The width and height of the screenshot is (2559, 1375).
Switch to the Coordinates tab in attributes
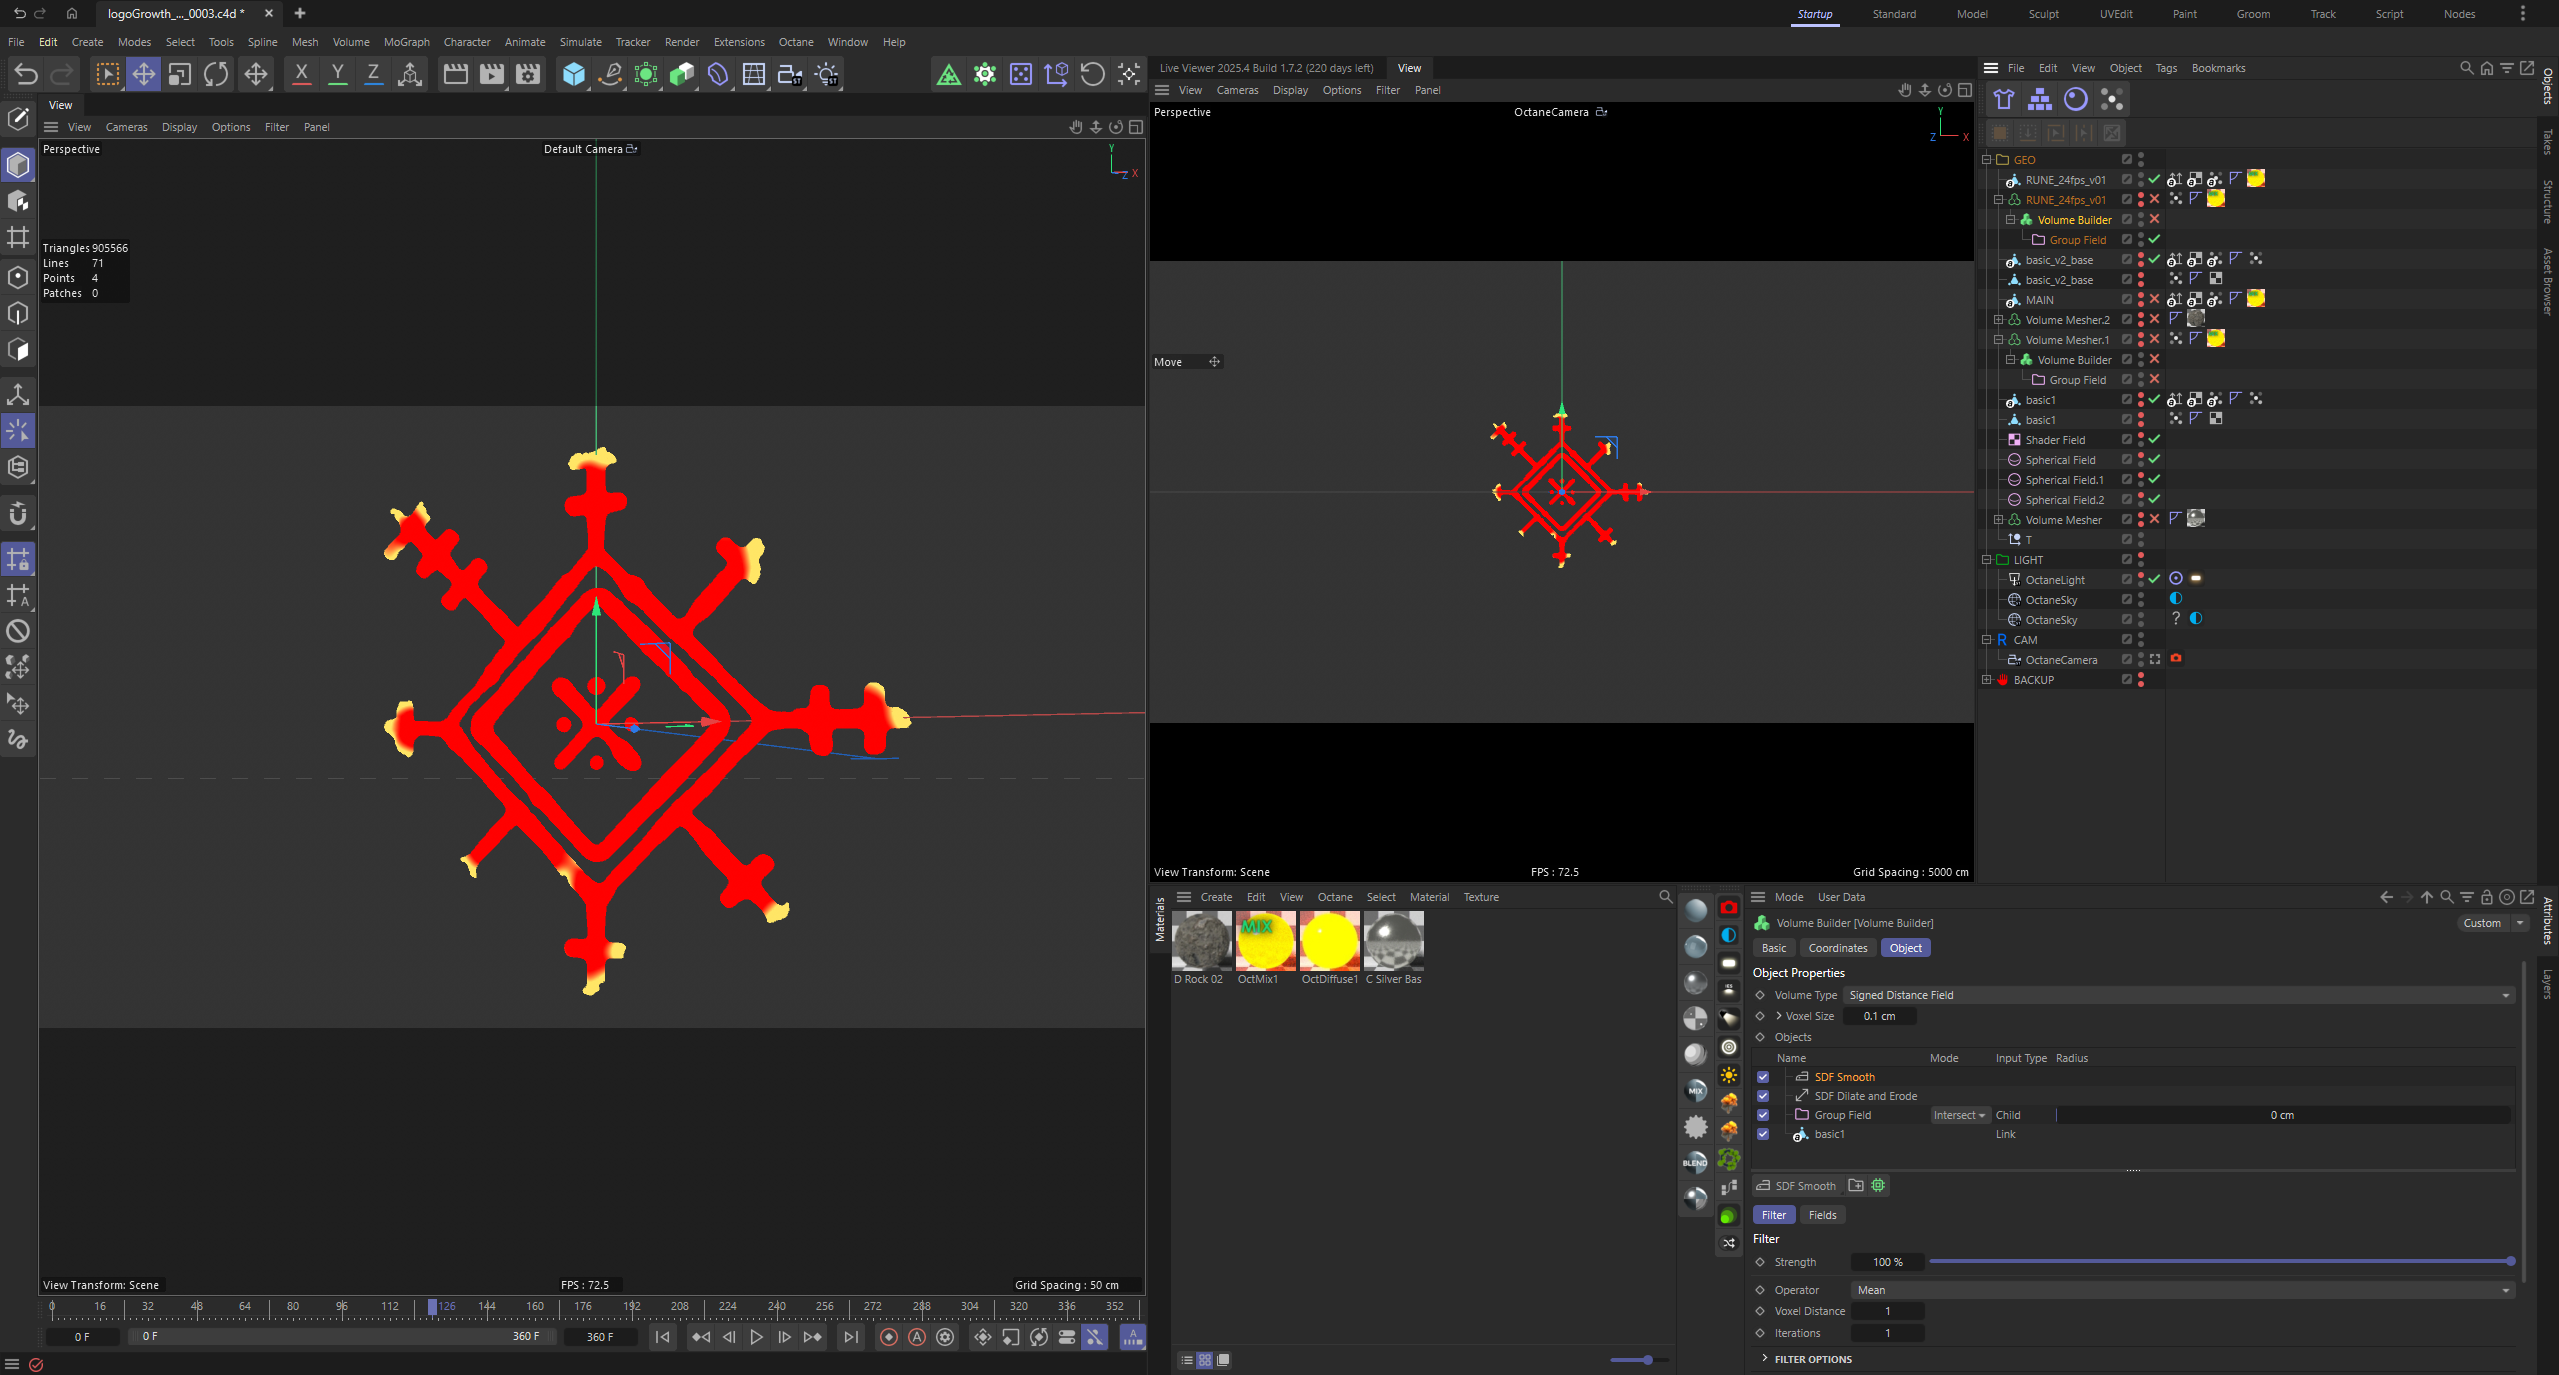point(1837,947)
